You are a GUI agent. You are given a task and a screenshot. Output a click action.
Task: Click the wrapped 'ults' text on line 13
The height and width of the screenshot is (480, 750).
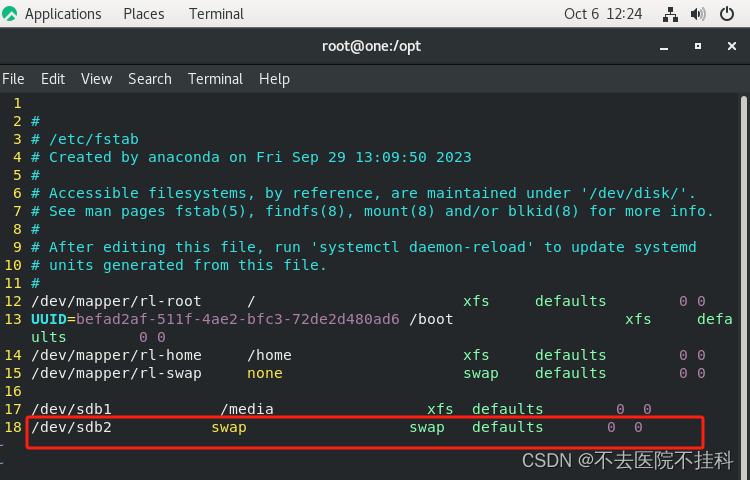[49, 338]
